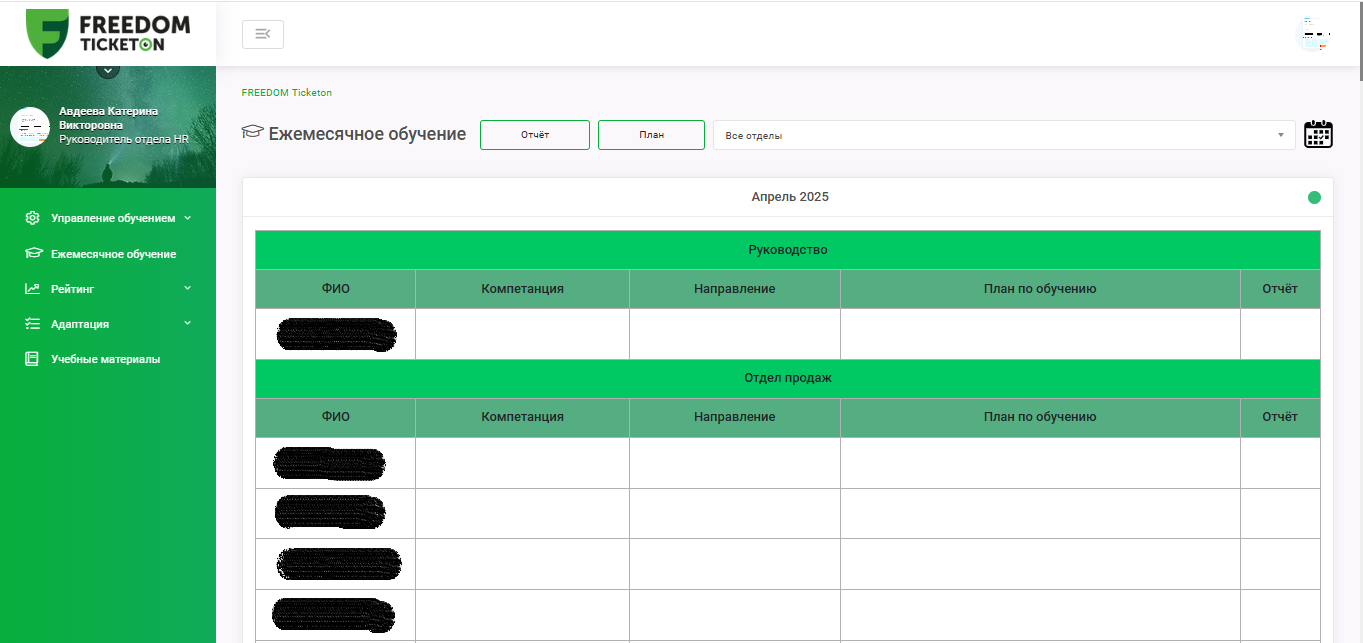The height and width of the screenshot is (643, 1363).
Task: Expand the Рейтинг submenu chevron
Action: (x=187, y=288)
